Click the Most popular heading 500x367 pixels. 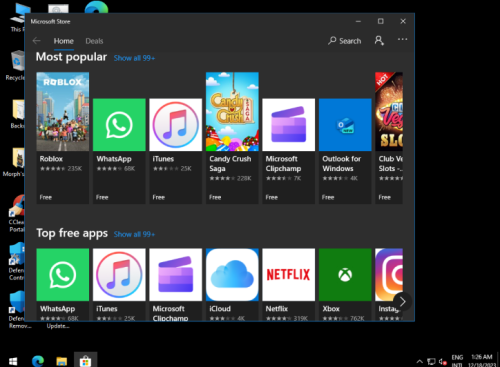[x=71, y=57]
